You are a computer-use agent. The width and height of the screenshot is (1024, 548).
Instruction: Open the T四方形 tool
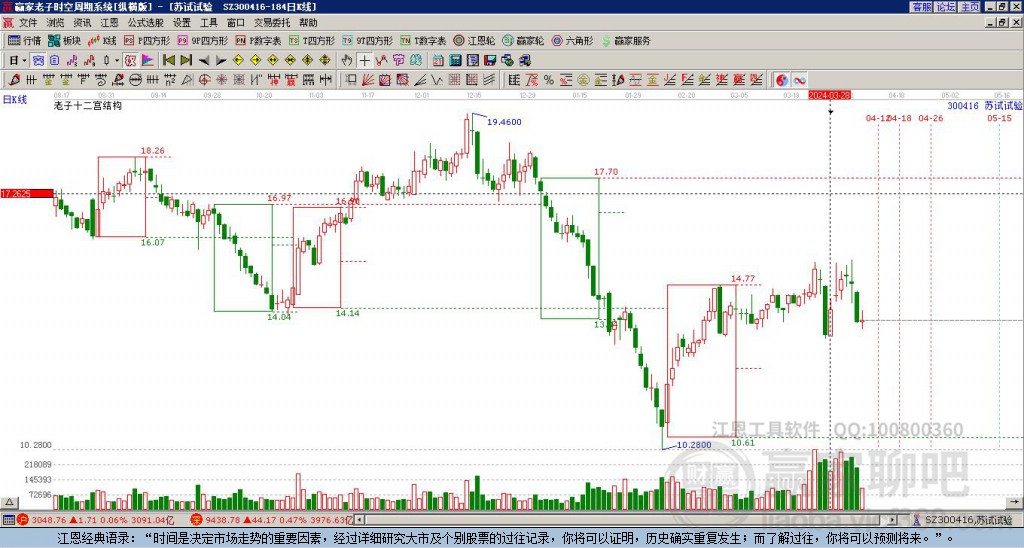coord(312,40)
